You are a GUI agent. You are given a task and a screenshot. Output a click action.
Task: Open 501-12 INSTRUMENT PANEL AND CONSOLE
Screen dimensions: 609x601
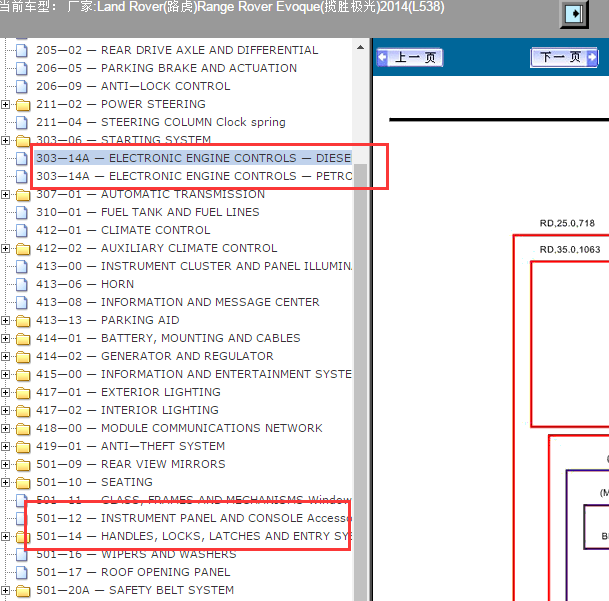194,518
